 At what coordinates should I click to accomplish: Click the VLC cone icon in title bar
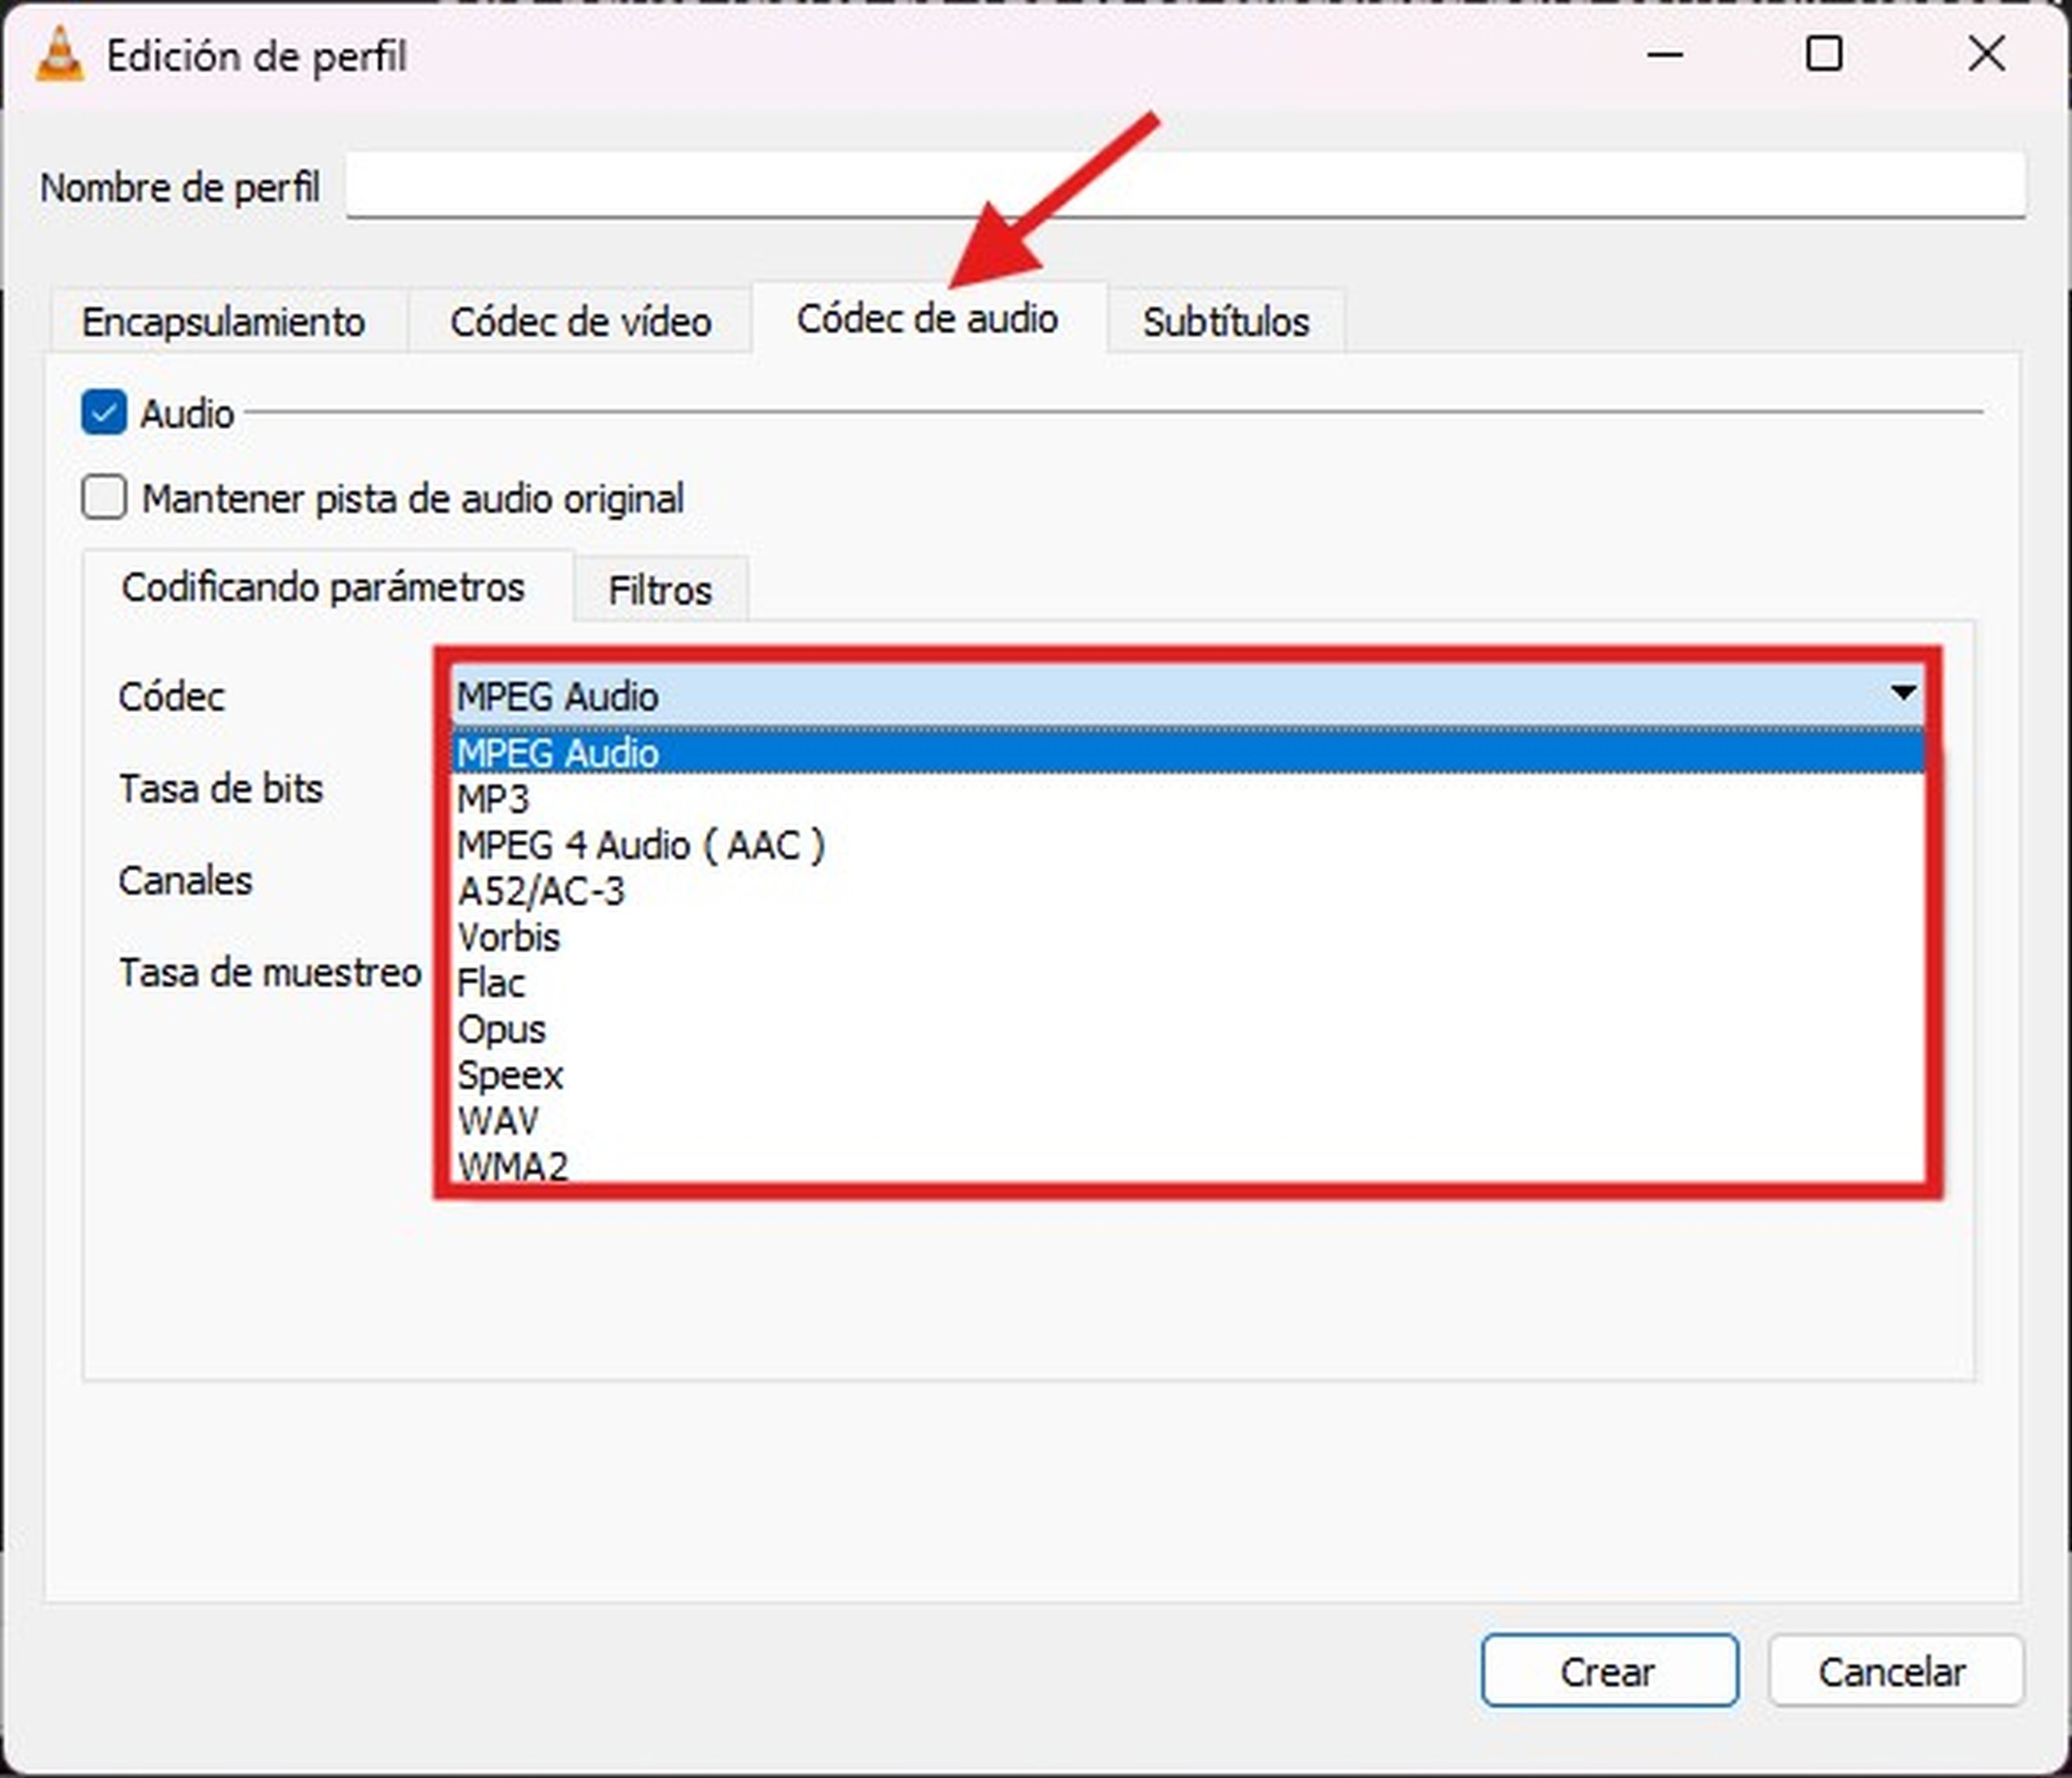59,54
